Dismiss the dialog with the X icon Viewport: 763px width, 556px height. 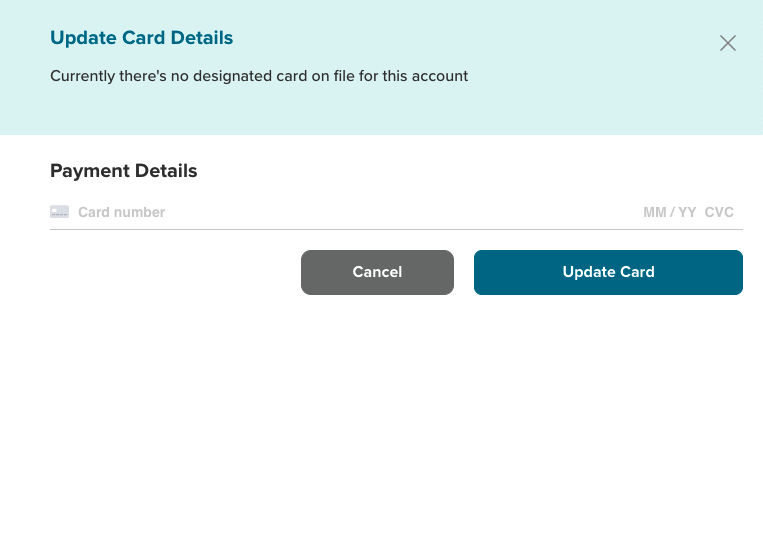pyautogui.click(x=728, y=43)
